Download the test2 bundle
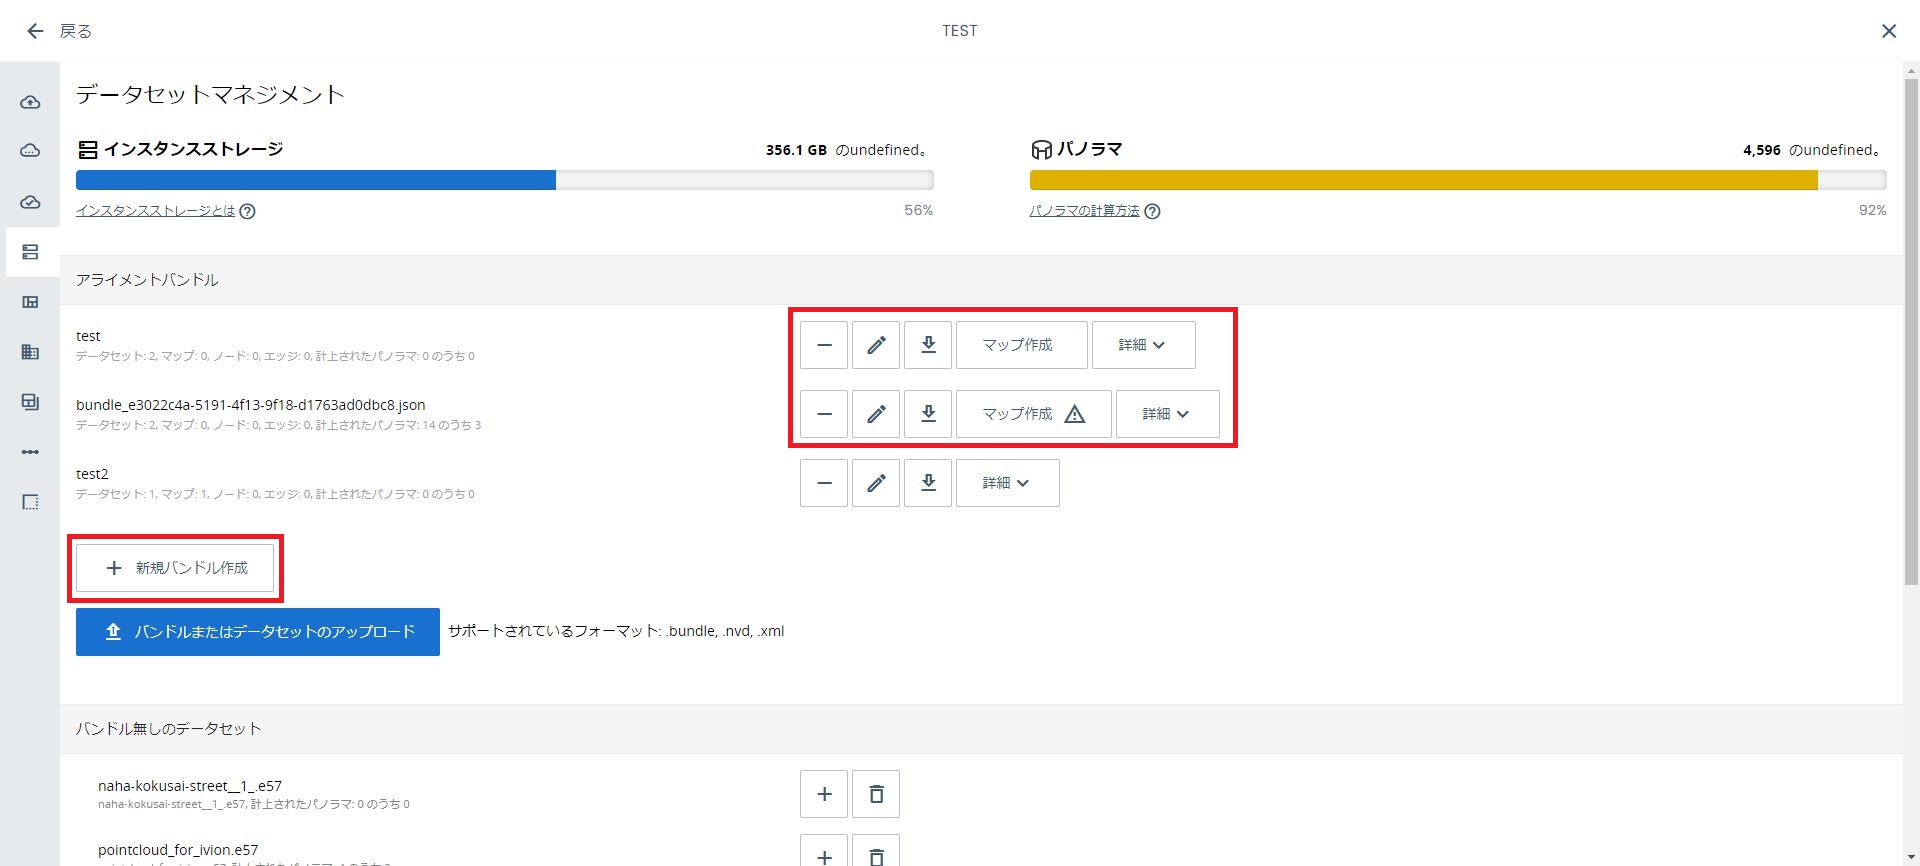The height and width of the screenshot is (866, 1920). point(928,483)
